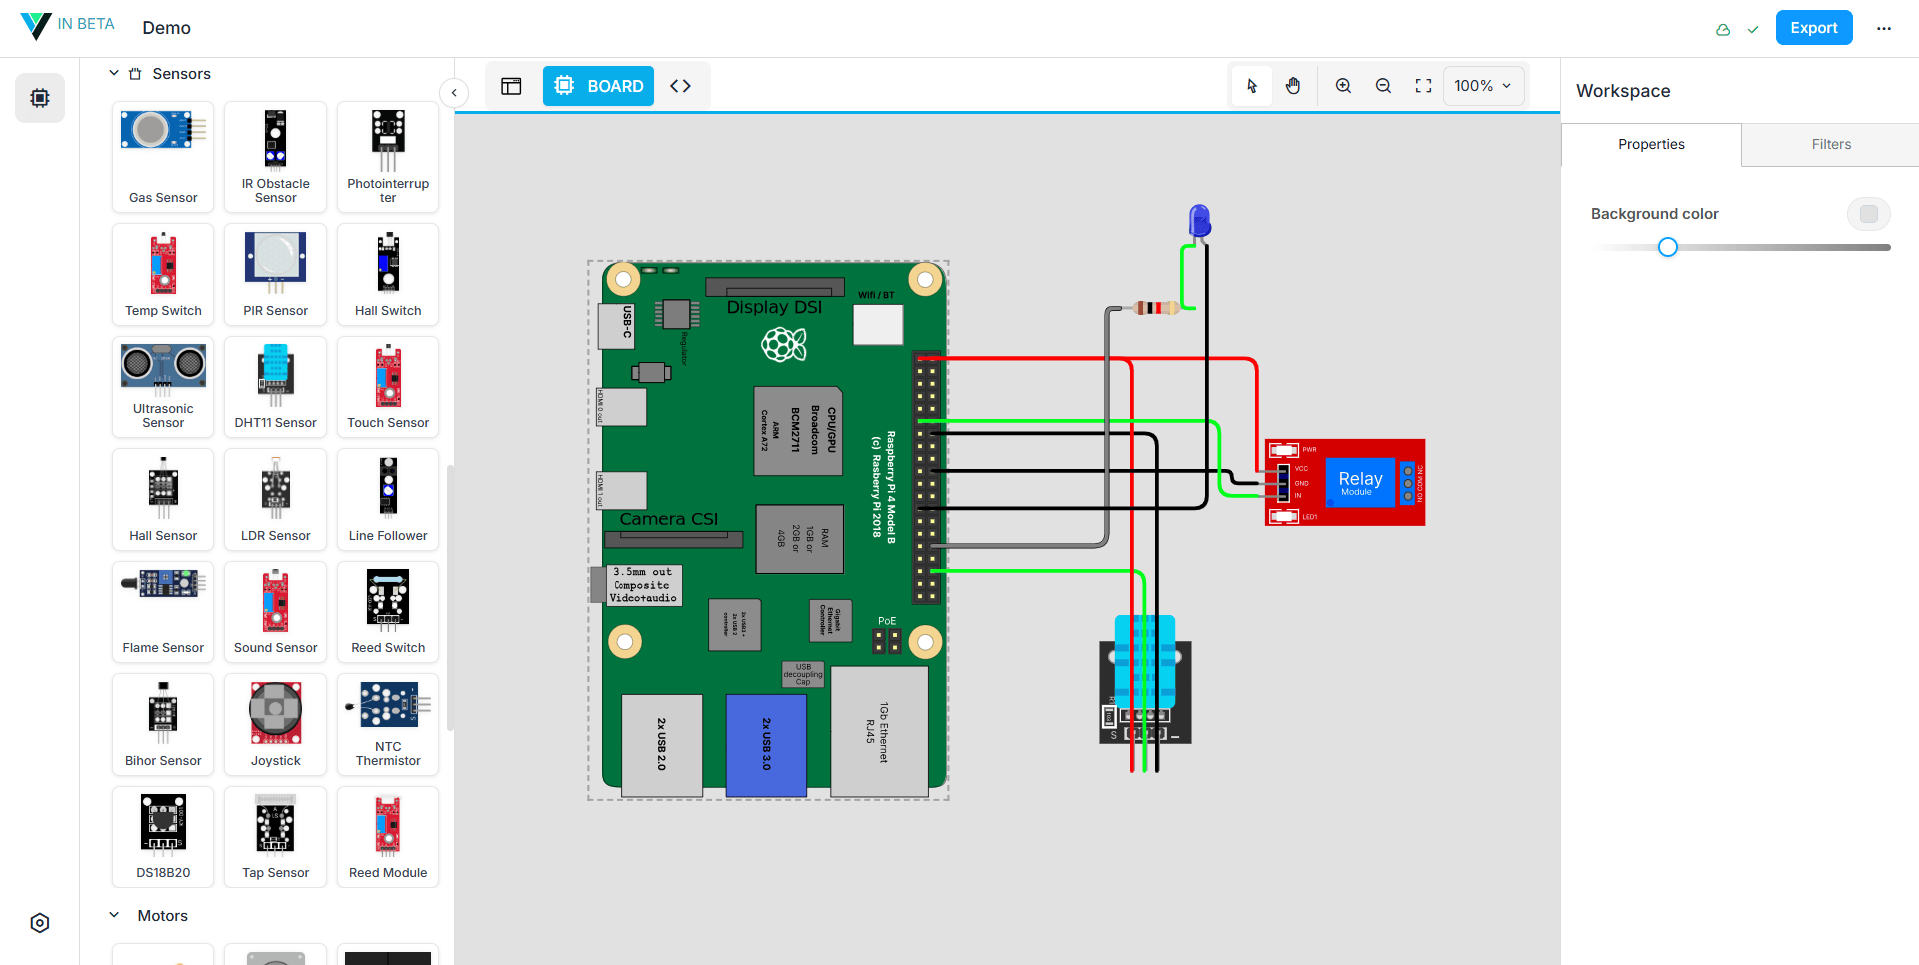Collapse the component panel with arrow button

[x=454, y=93]
